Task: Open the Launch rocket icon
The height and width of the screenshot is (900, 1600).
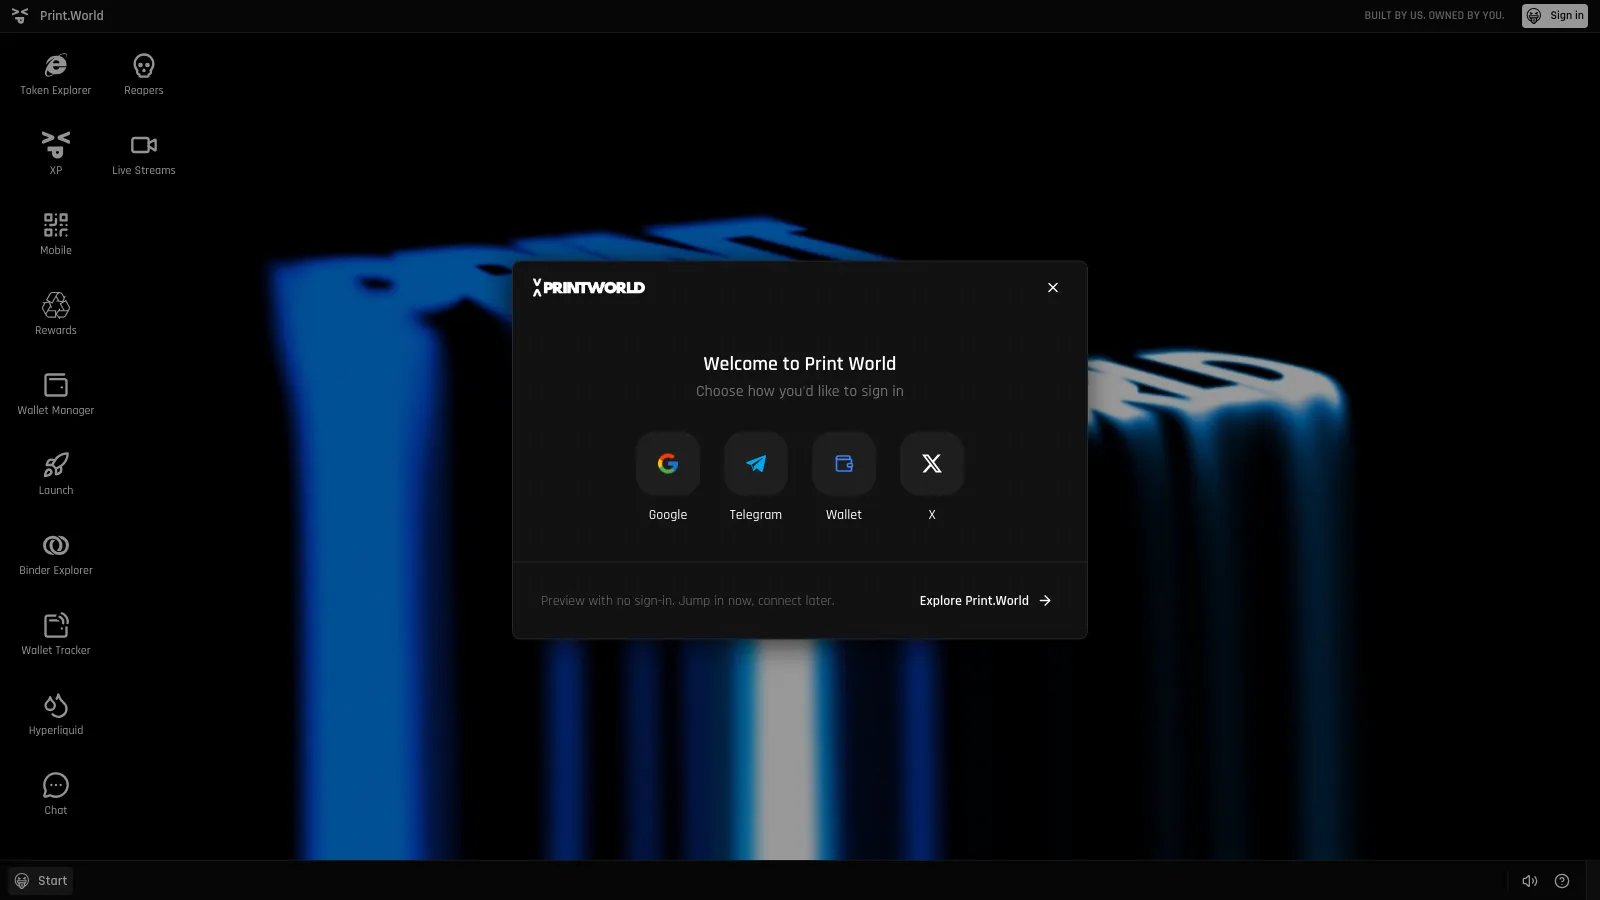Action: [x=56, y=474]
